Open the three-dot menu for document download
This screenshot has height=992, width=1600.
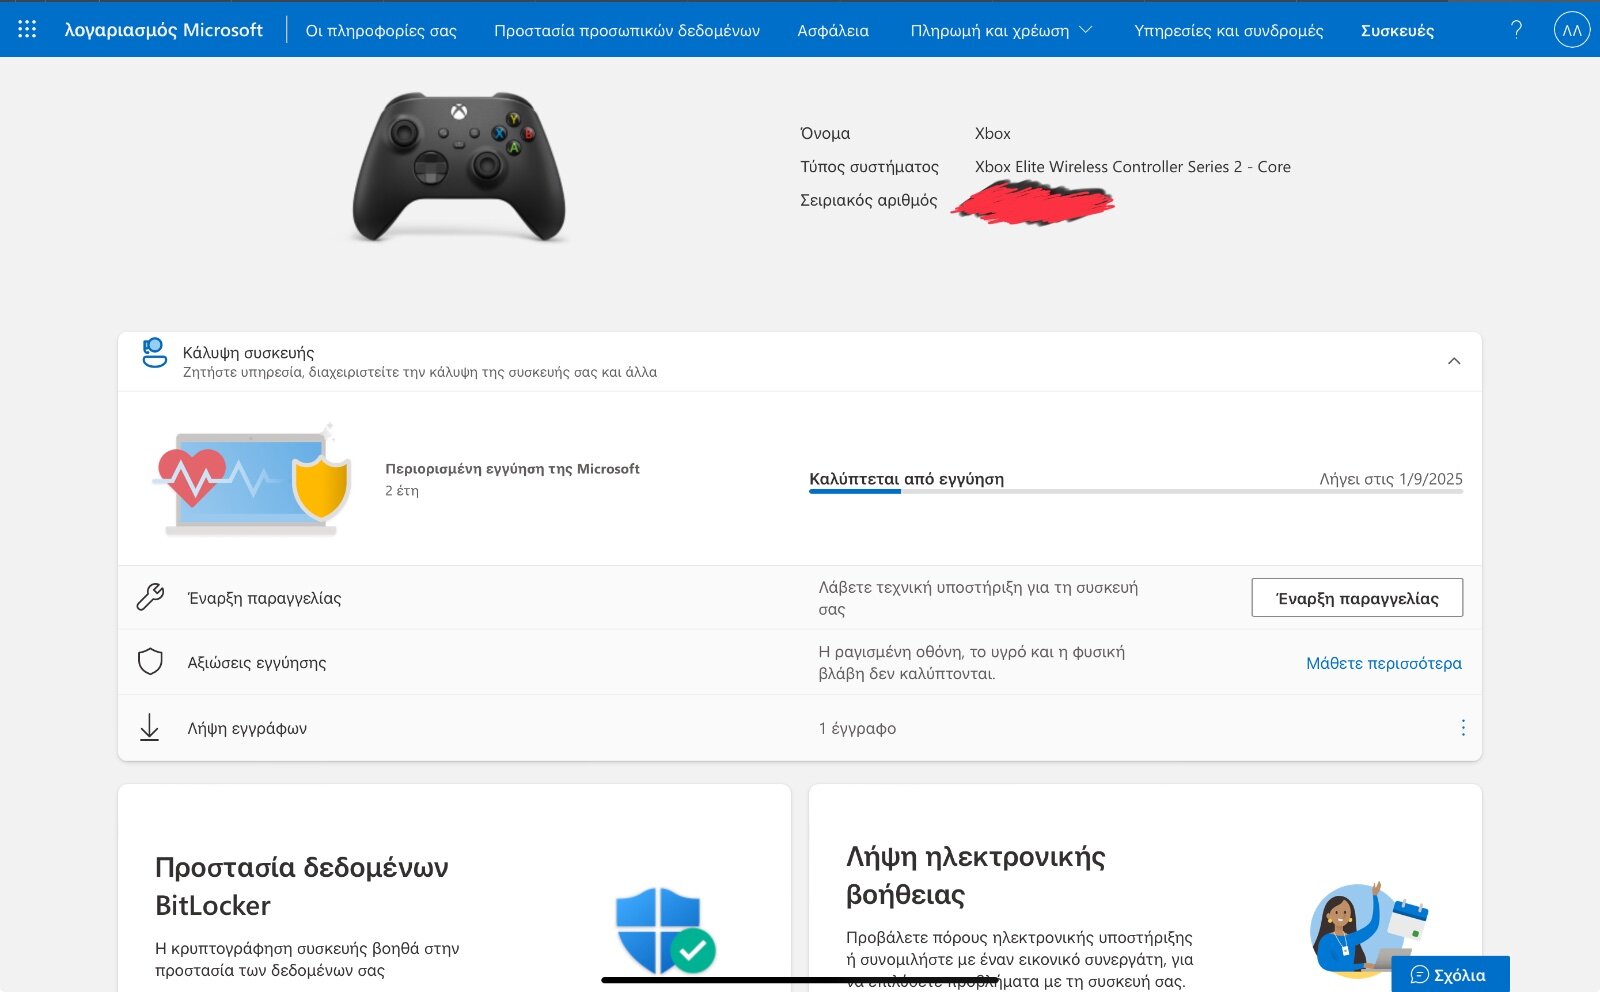point(1463,728)
